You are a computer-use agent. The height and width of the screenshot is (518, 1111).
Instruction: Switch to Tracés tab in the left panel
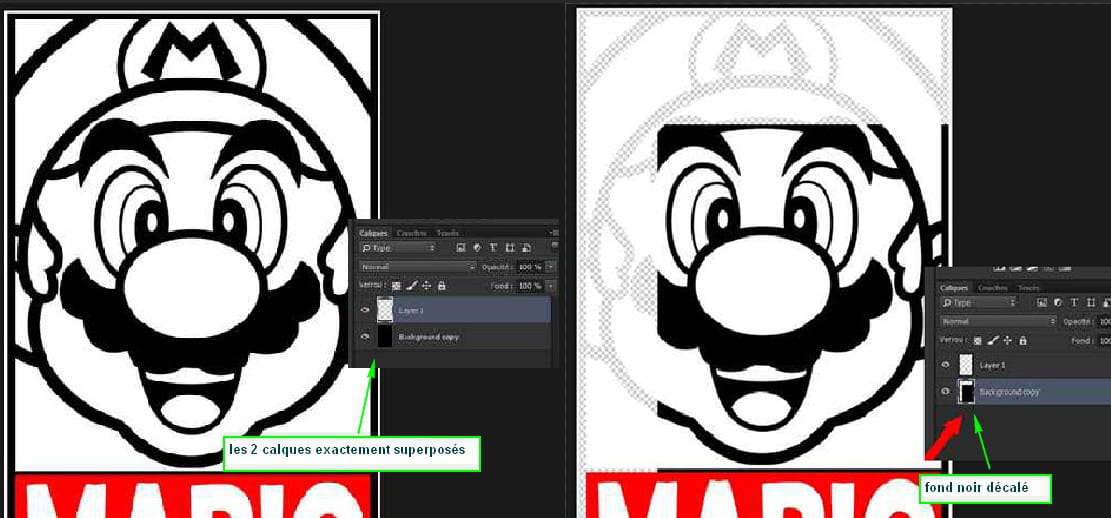coord(448,233)
